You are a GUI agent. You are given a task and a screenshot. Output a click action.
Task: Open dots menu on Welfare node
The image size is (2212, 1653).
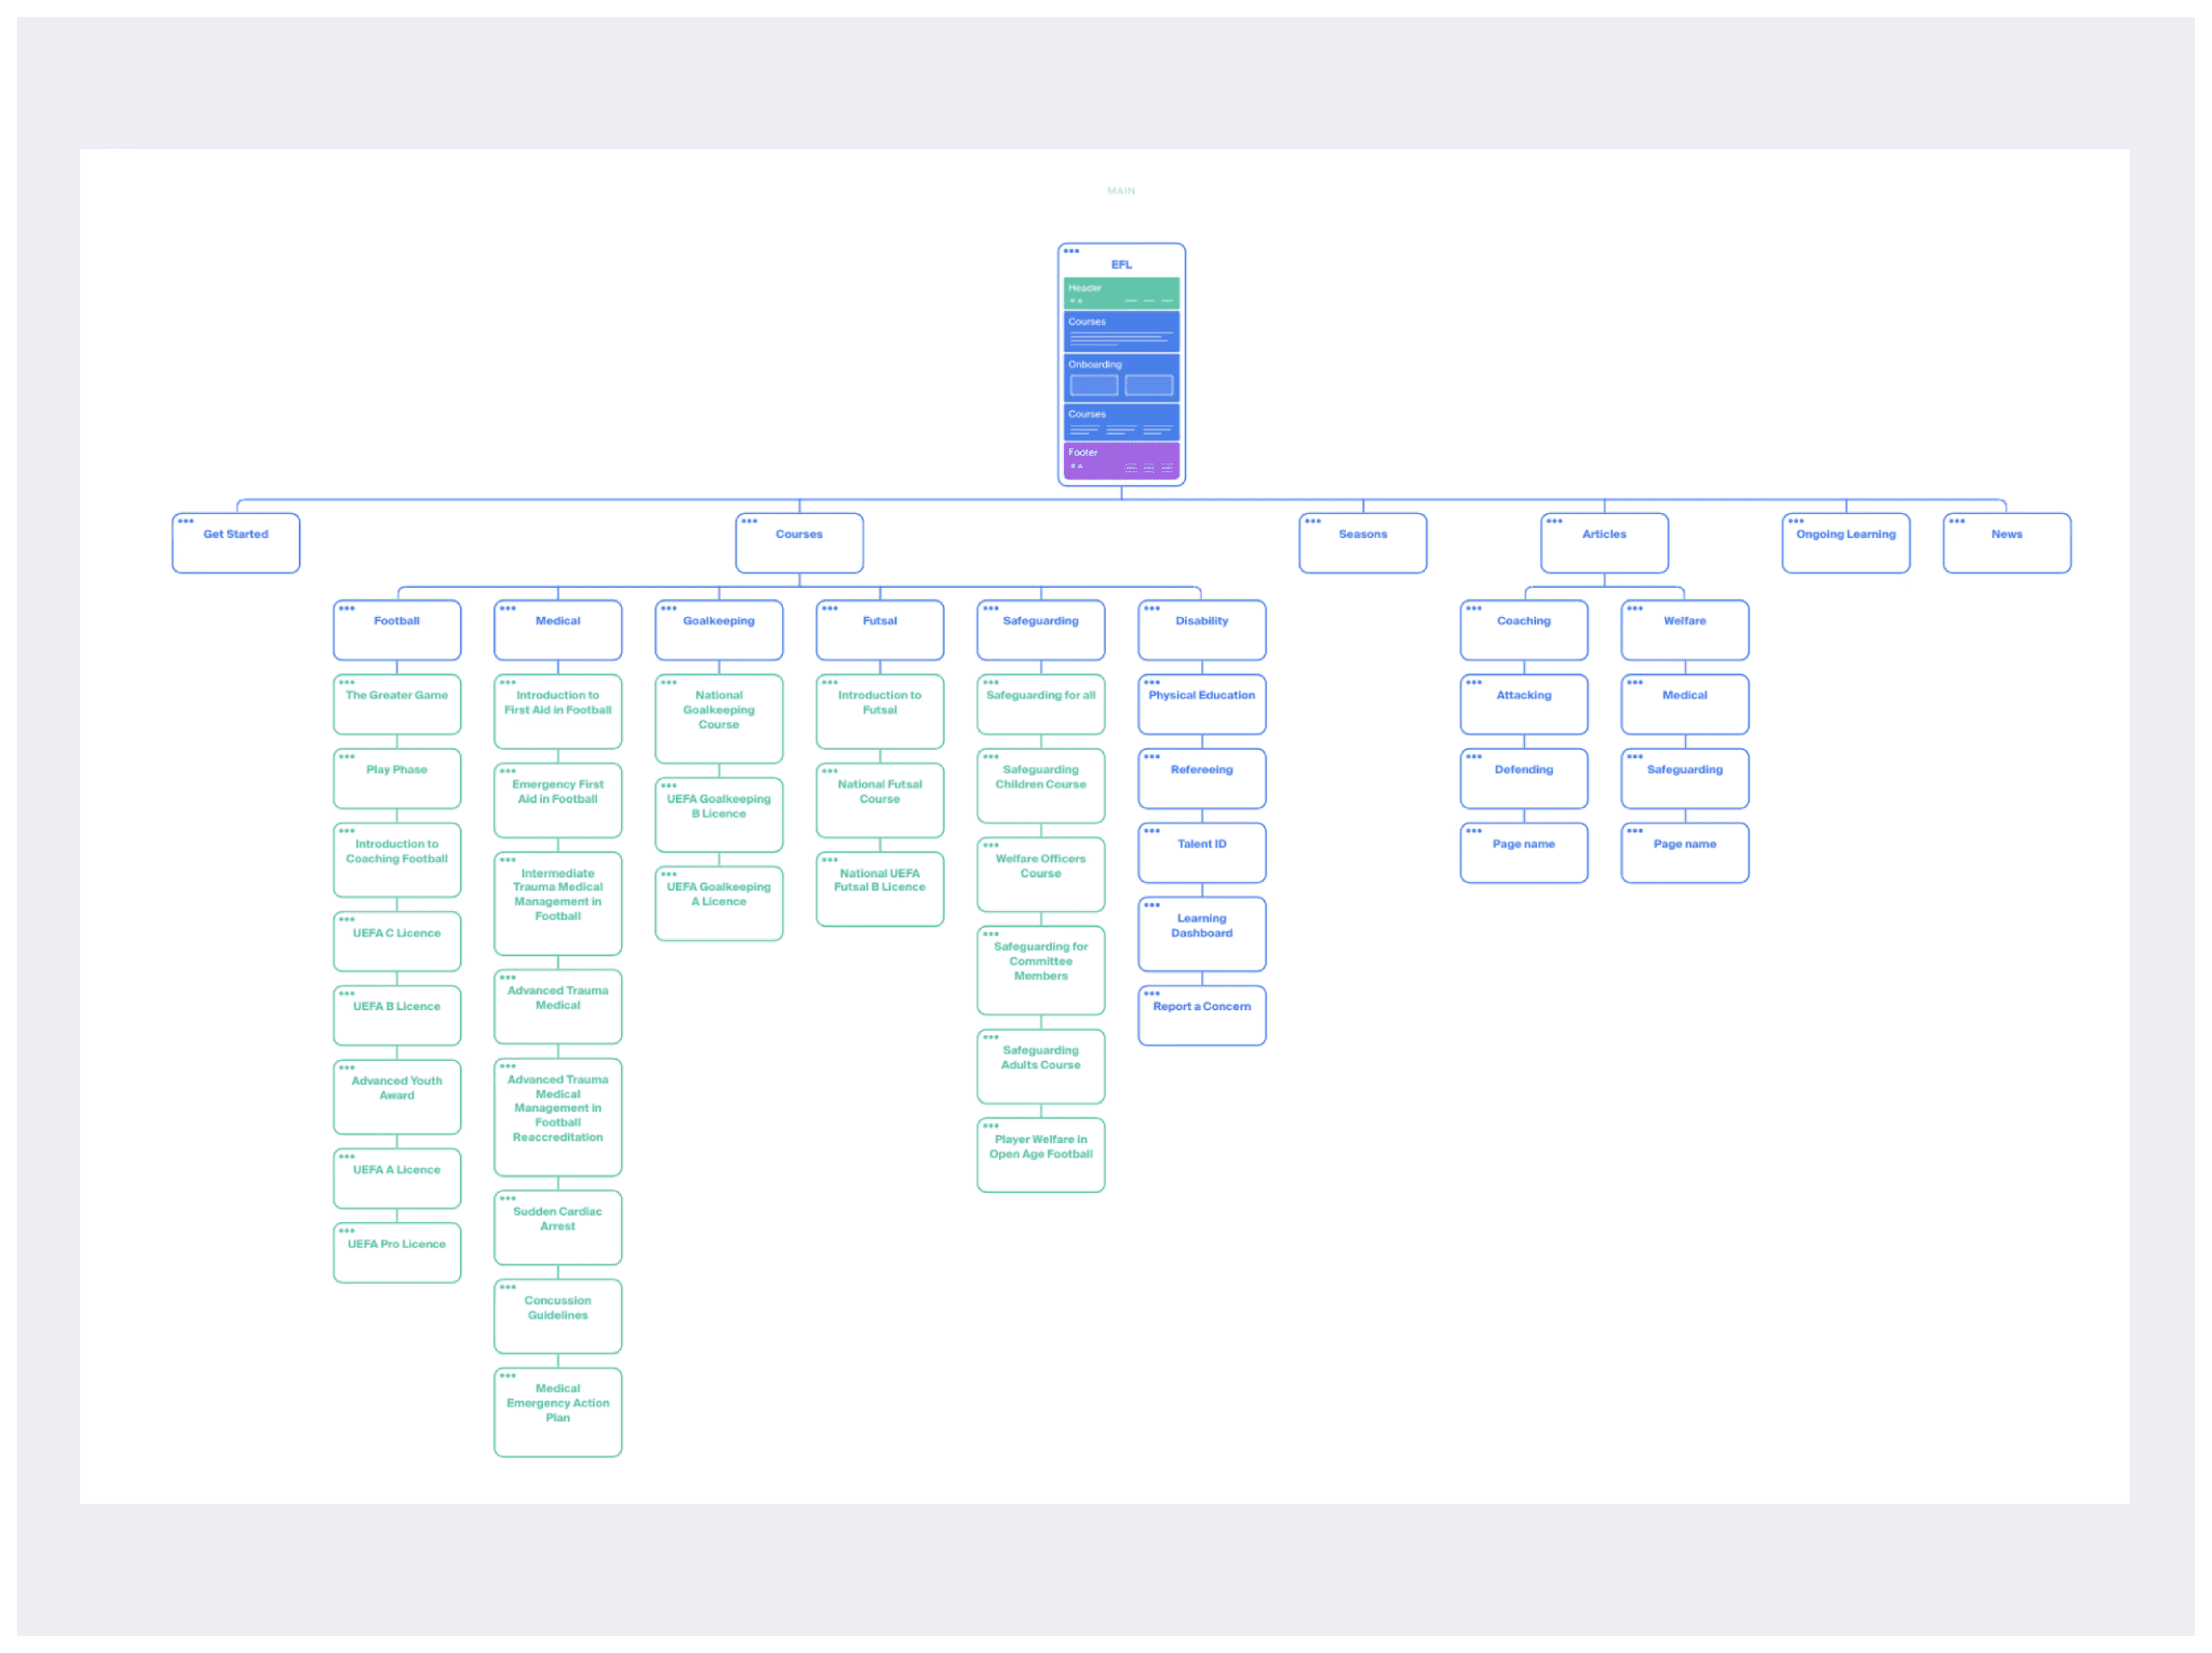pyautogui.click(x=1635, y=608)
